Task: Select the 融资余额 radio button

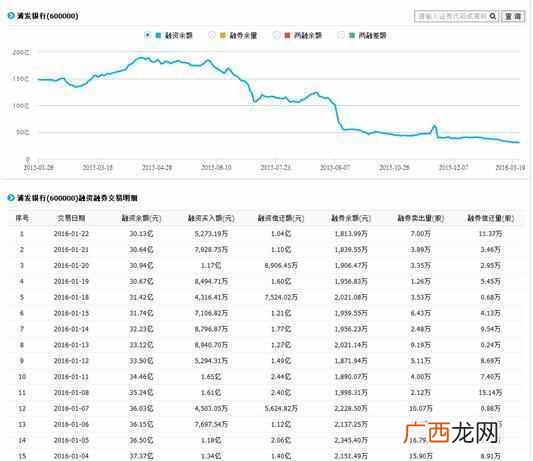Action: 148,35
